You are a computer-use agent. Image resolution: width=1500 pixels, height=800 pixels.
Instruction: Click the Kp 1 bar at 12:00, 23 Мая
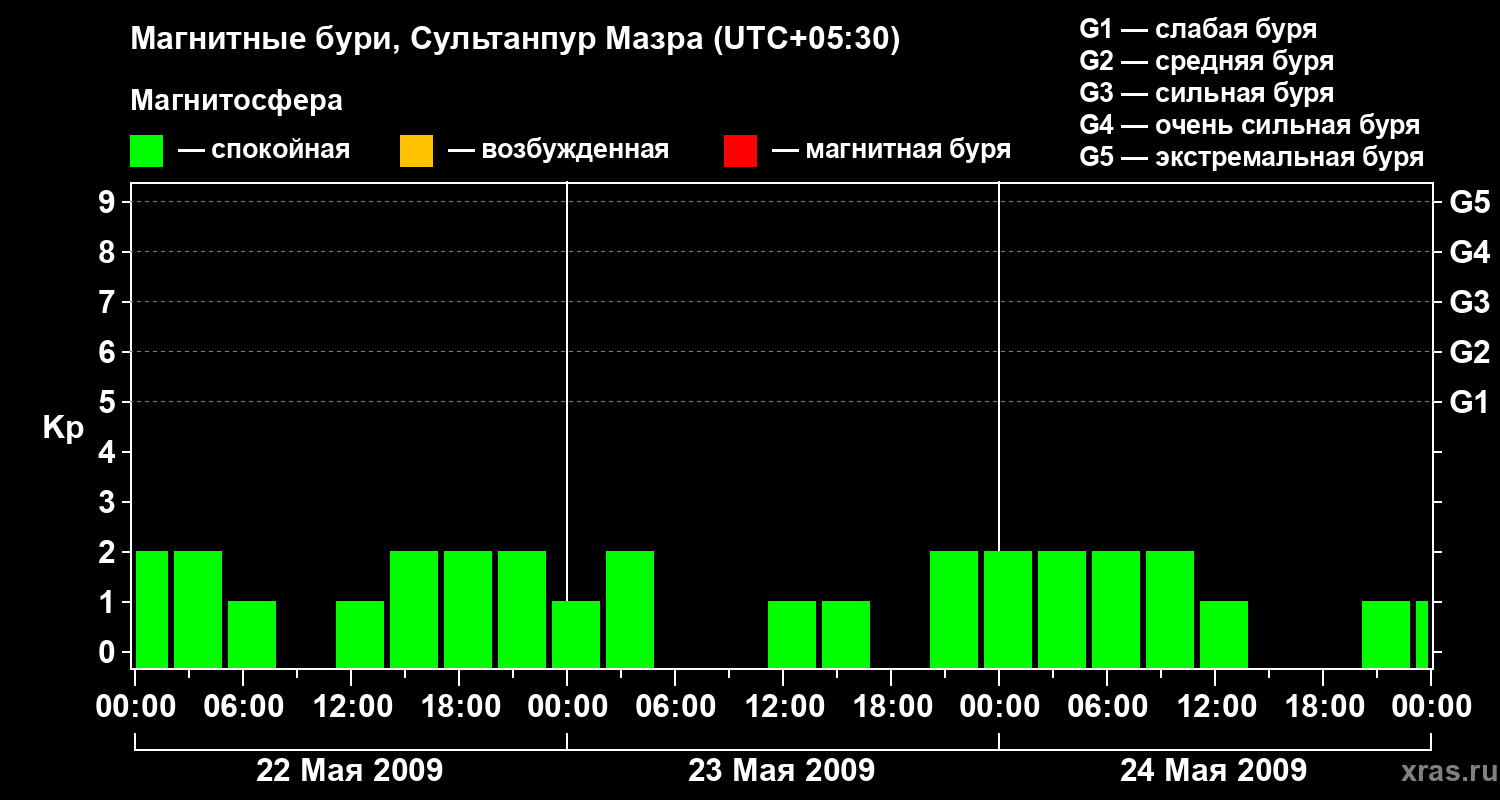pos(792,634)
